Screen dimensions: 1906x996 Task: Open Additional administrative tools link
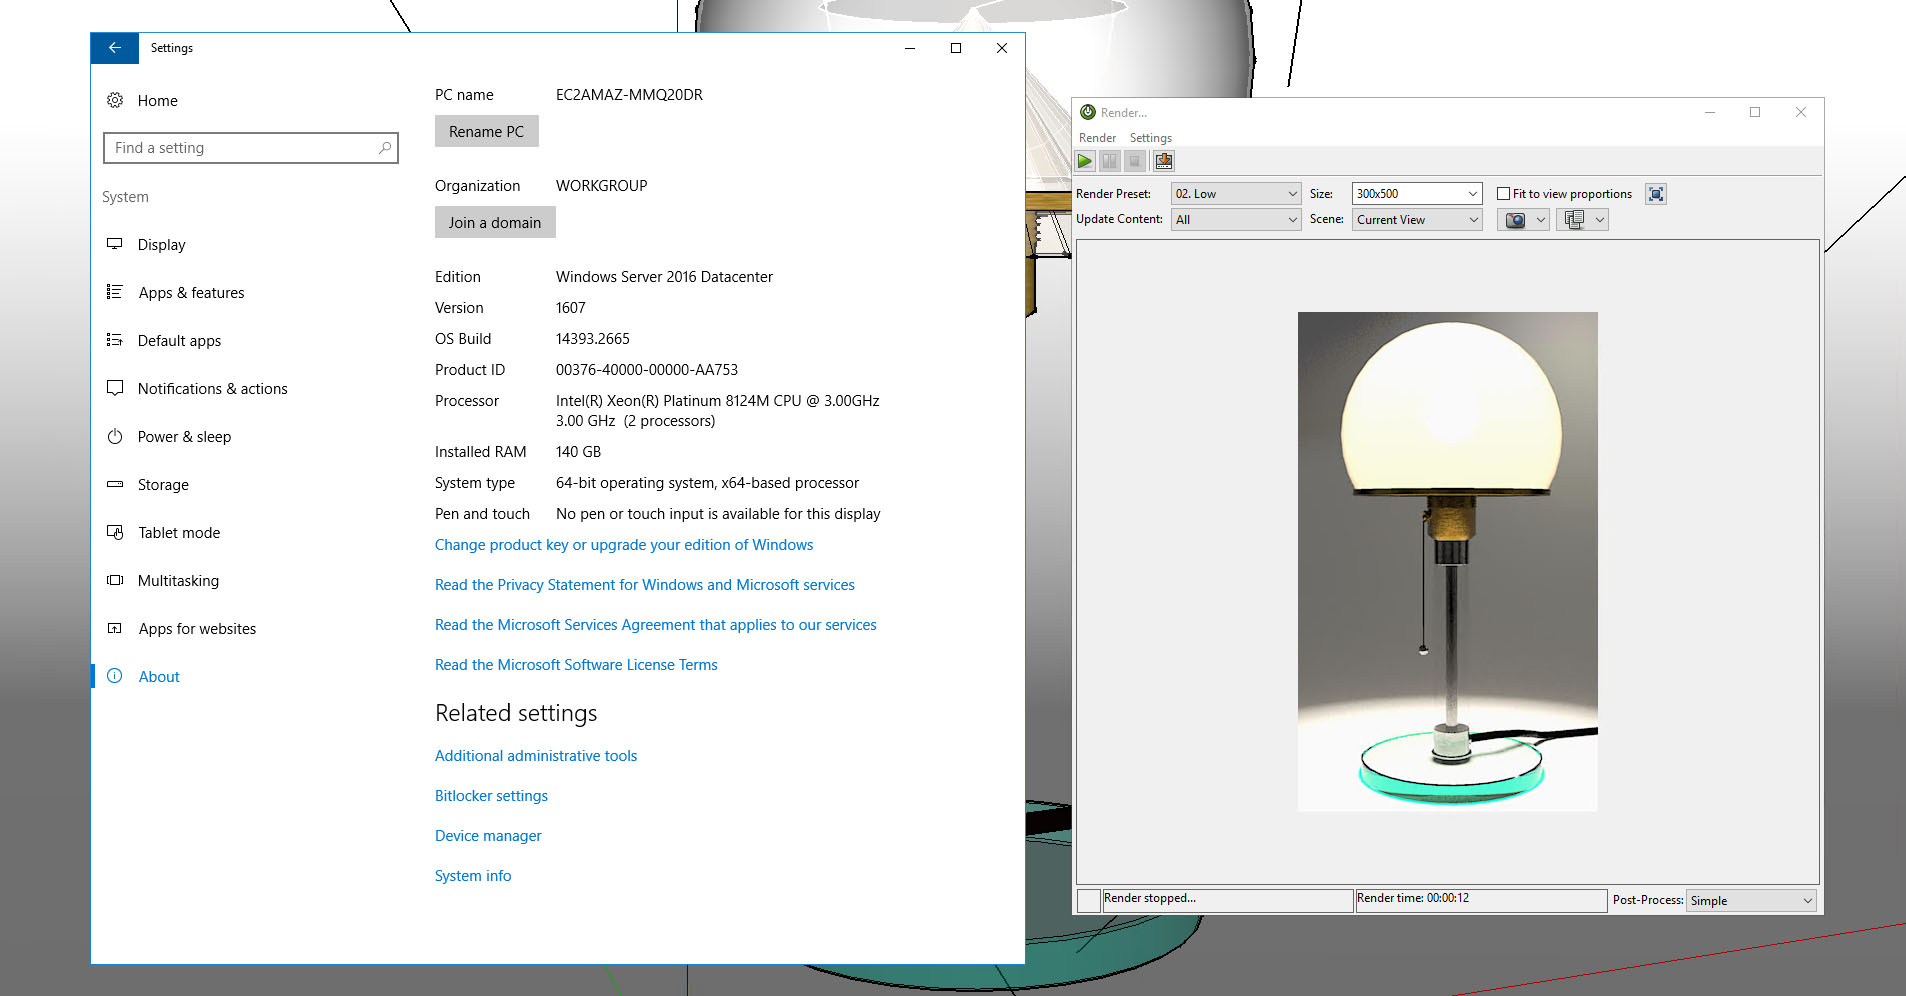pos(536,756)
